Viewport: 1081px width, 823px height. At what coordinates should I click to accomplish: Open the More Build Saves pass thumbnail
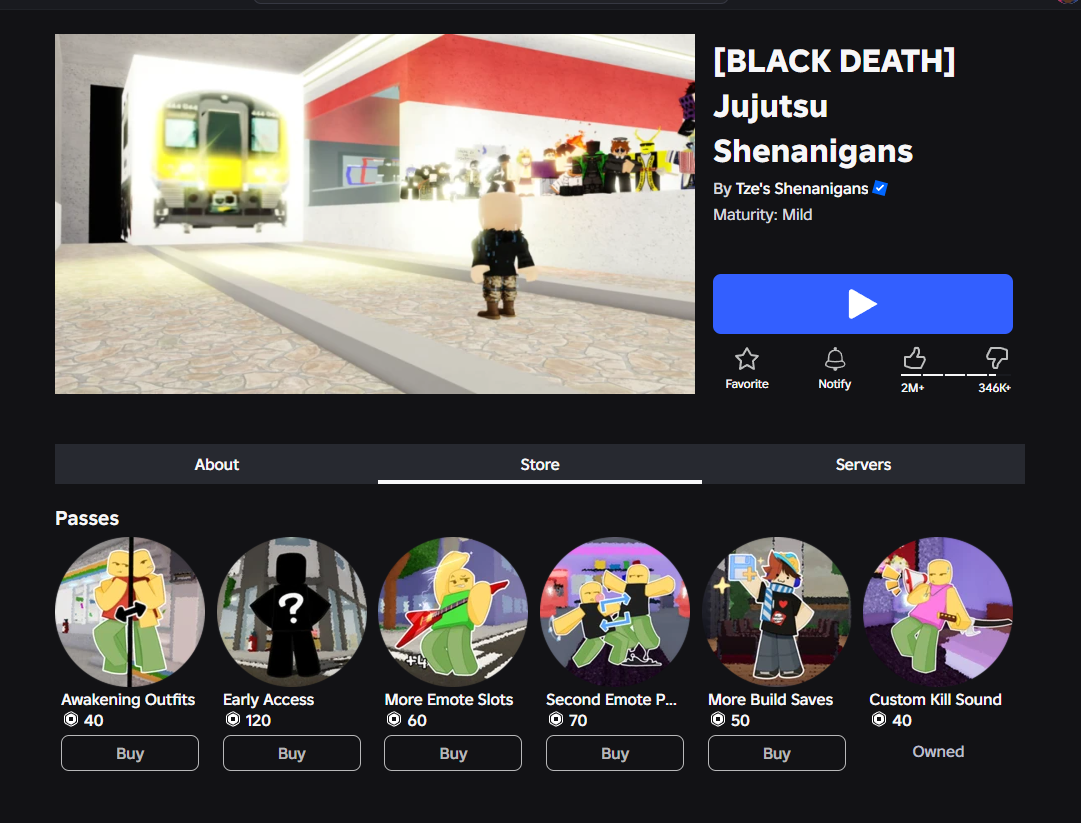pyautogui.click(x=776, y=612)
